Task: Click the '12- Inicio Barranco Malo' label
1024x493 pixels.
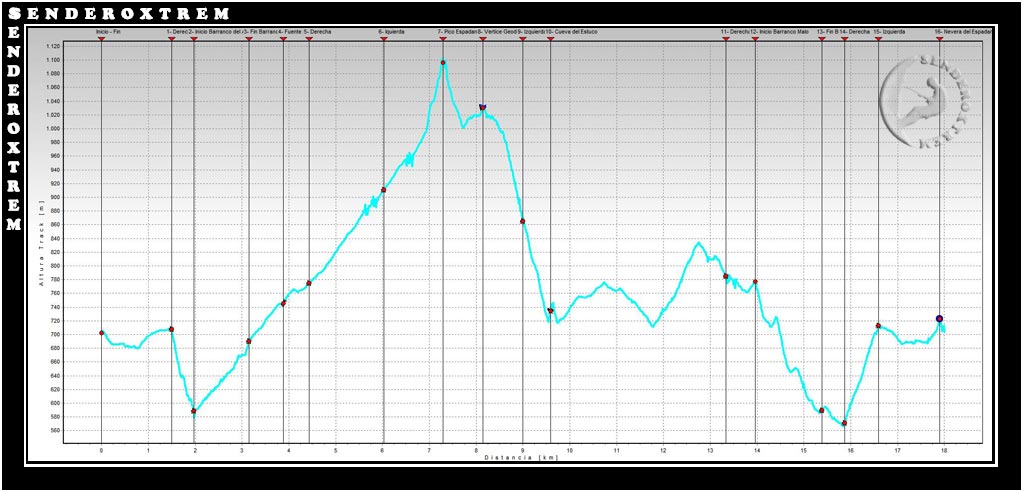Action: tap(780, 31)
